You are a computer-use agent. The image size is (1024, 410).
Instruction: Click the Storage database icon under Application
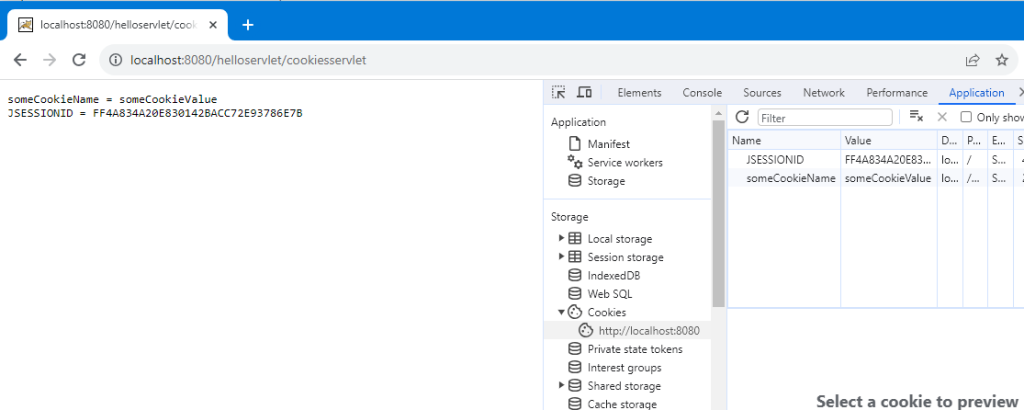575,181
